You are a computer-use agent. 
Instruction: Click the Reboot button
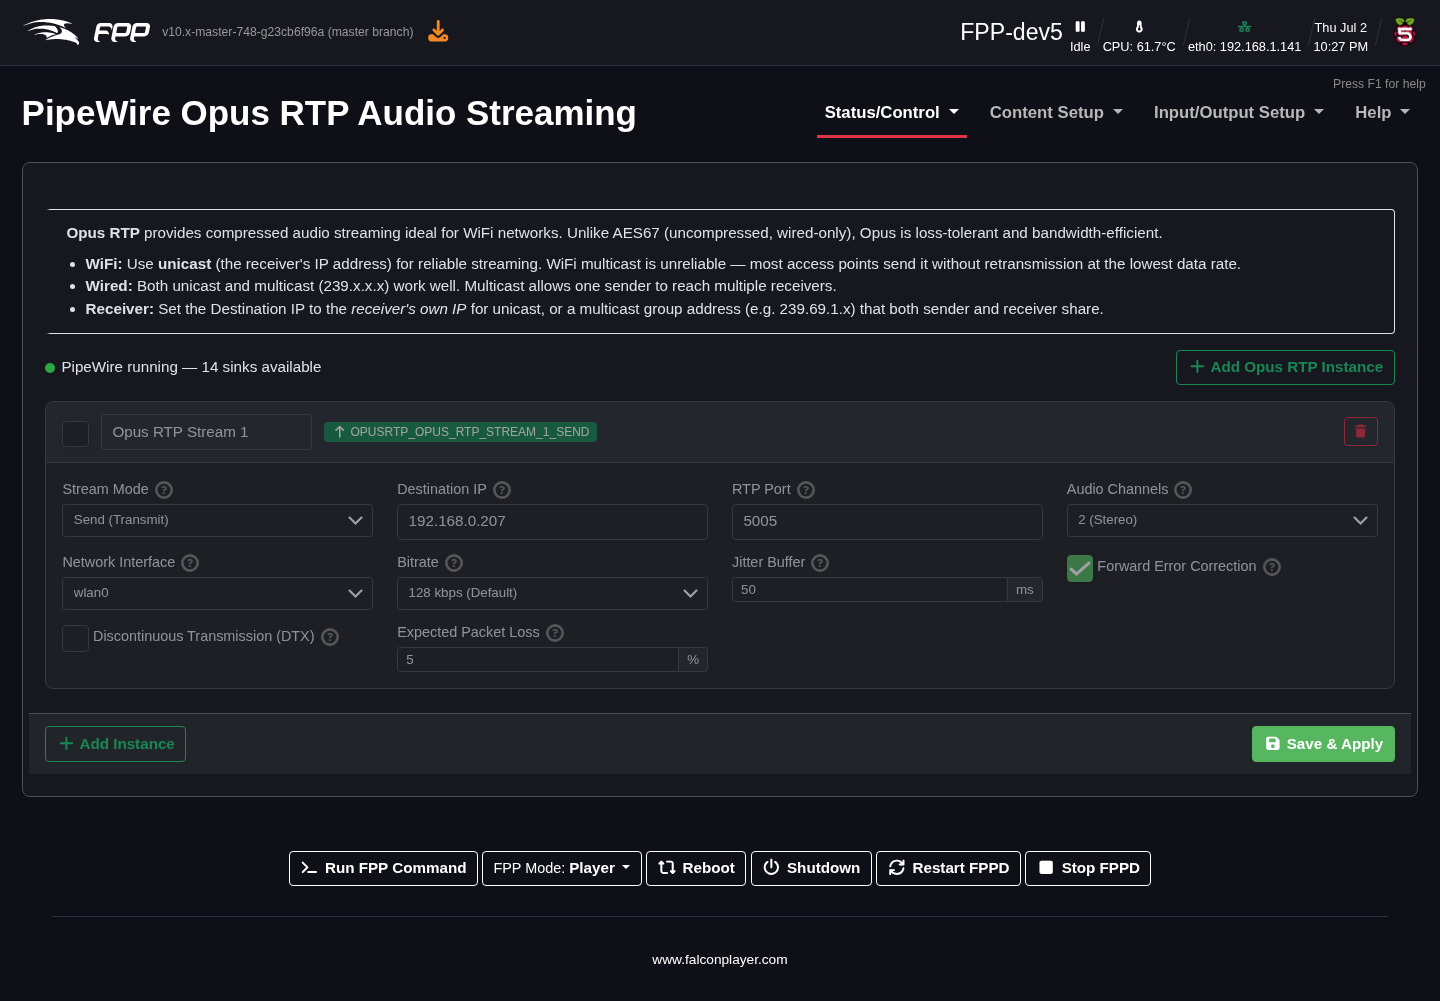tap(696, 868)
